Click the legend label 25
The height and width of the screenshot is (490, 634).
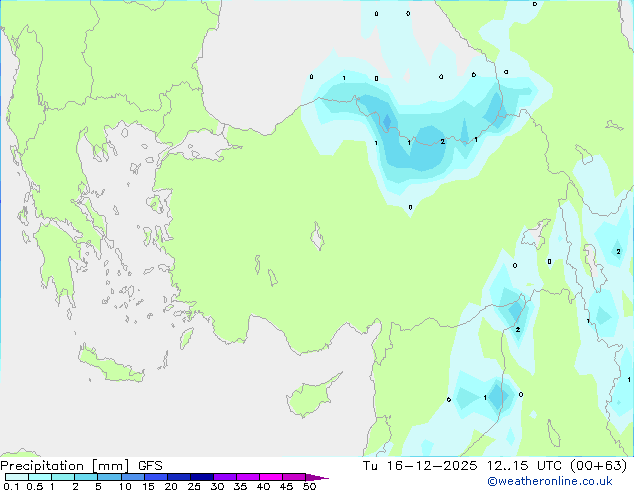194,486
